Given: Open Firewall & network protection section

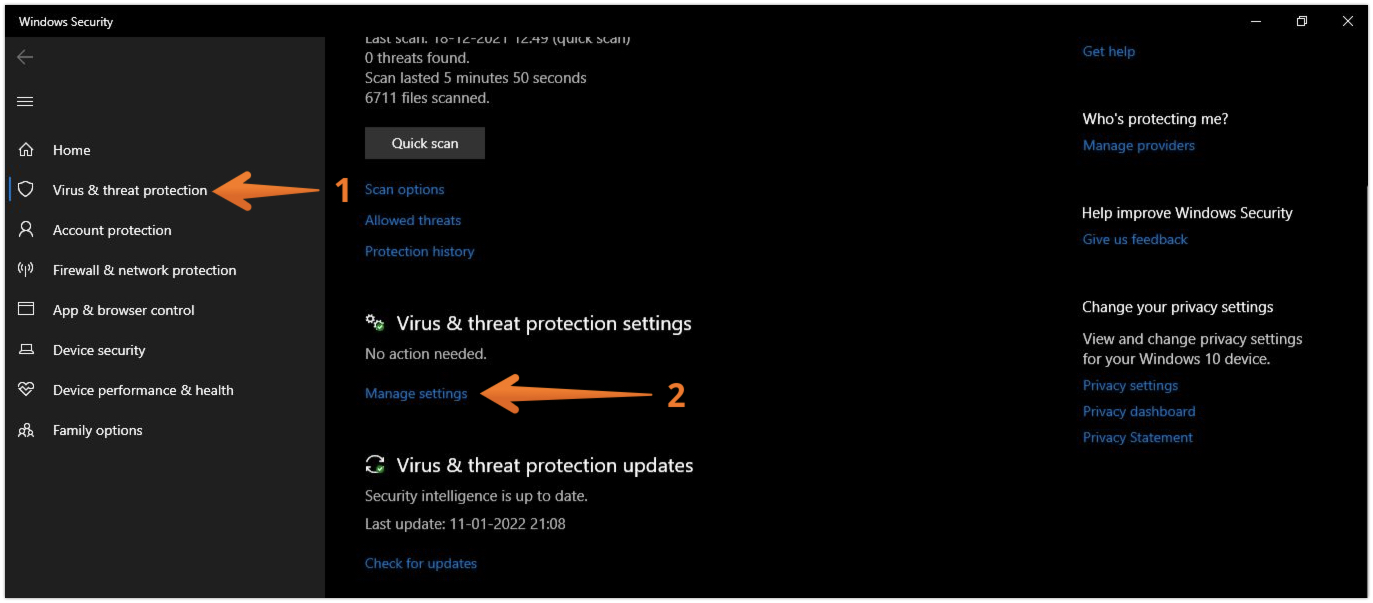Looking at the screenshot, I should (144, 270).
